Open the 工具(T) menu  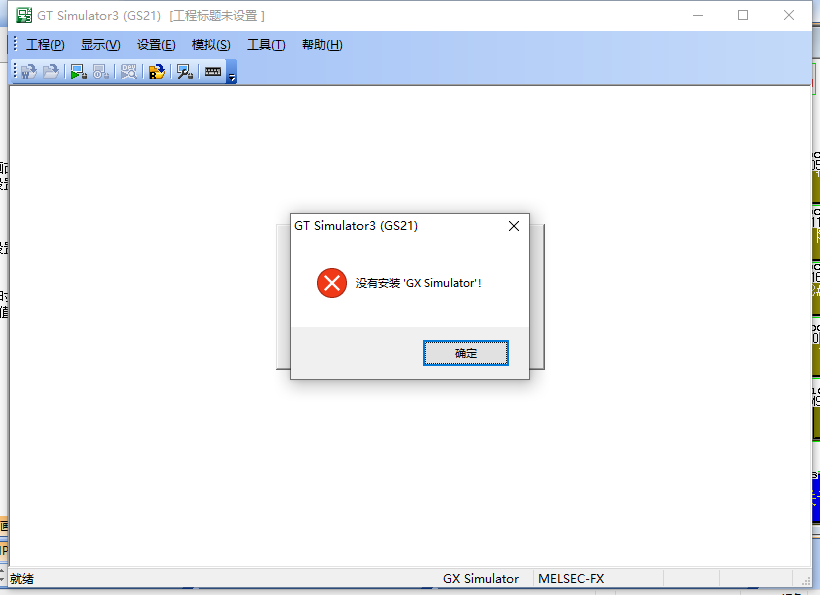point(266,45)
